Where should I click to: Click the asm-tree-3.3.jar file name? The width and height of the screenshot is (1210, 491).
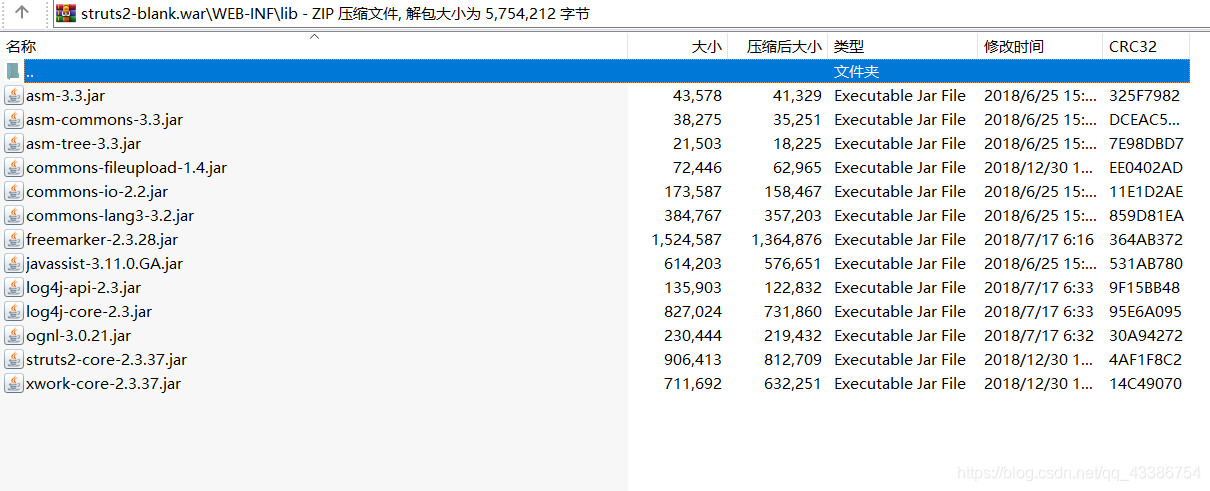coord(83,144)
